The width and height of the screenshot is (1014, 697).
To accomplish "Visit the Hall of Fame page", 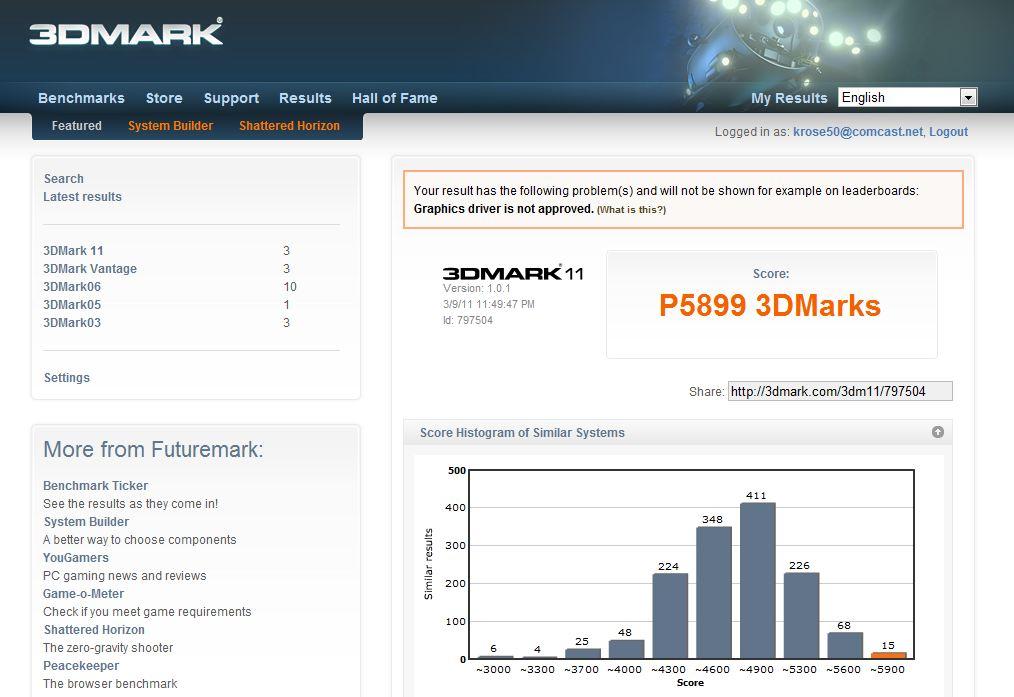I will coord(394,98).
